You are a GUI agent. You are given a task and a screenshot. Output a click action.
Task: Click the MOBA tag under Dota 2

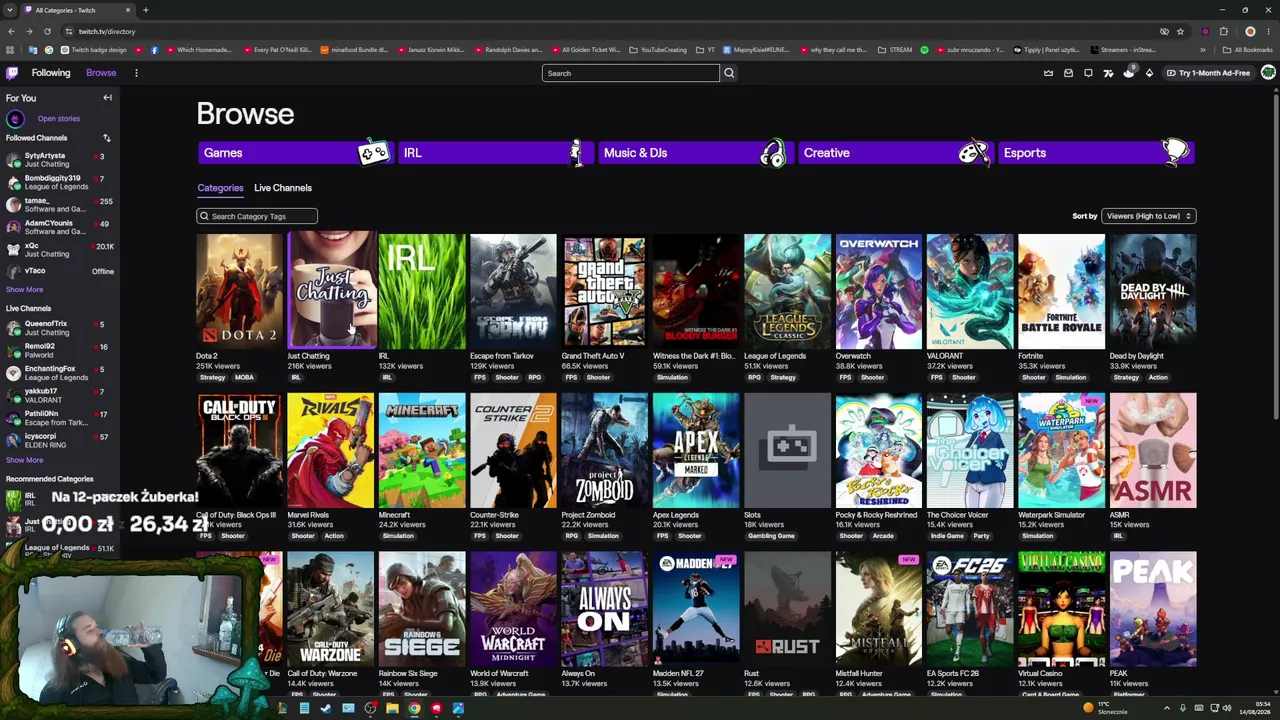244,377
